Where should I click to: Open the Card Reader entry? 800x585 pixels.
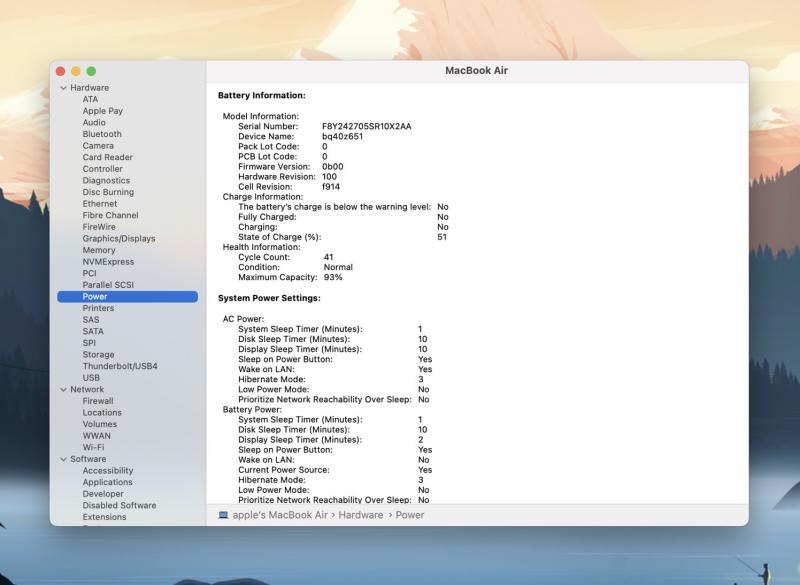click(108, 158)
